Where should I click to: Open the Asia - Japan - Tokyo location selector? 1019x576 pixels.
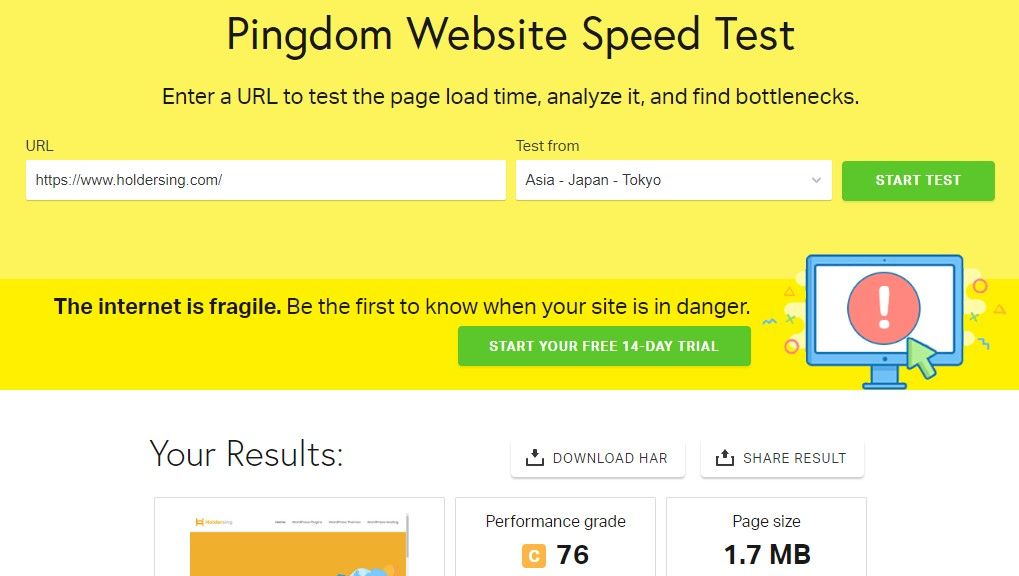pyautogui.click(x=674, y=180)
